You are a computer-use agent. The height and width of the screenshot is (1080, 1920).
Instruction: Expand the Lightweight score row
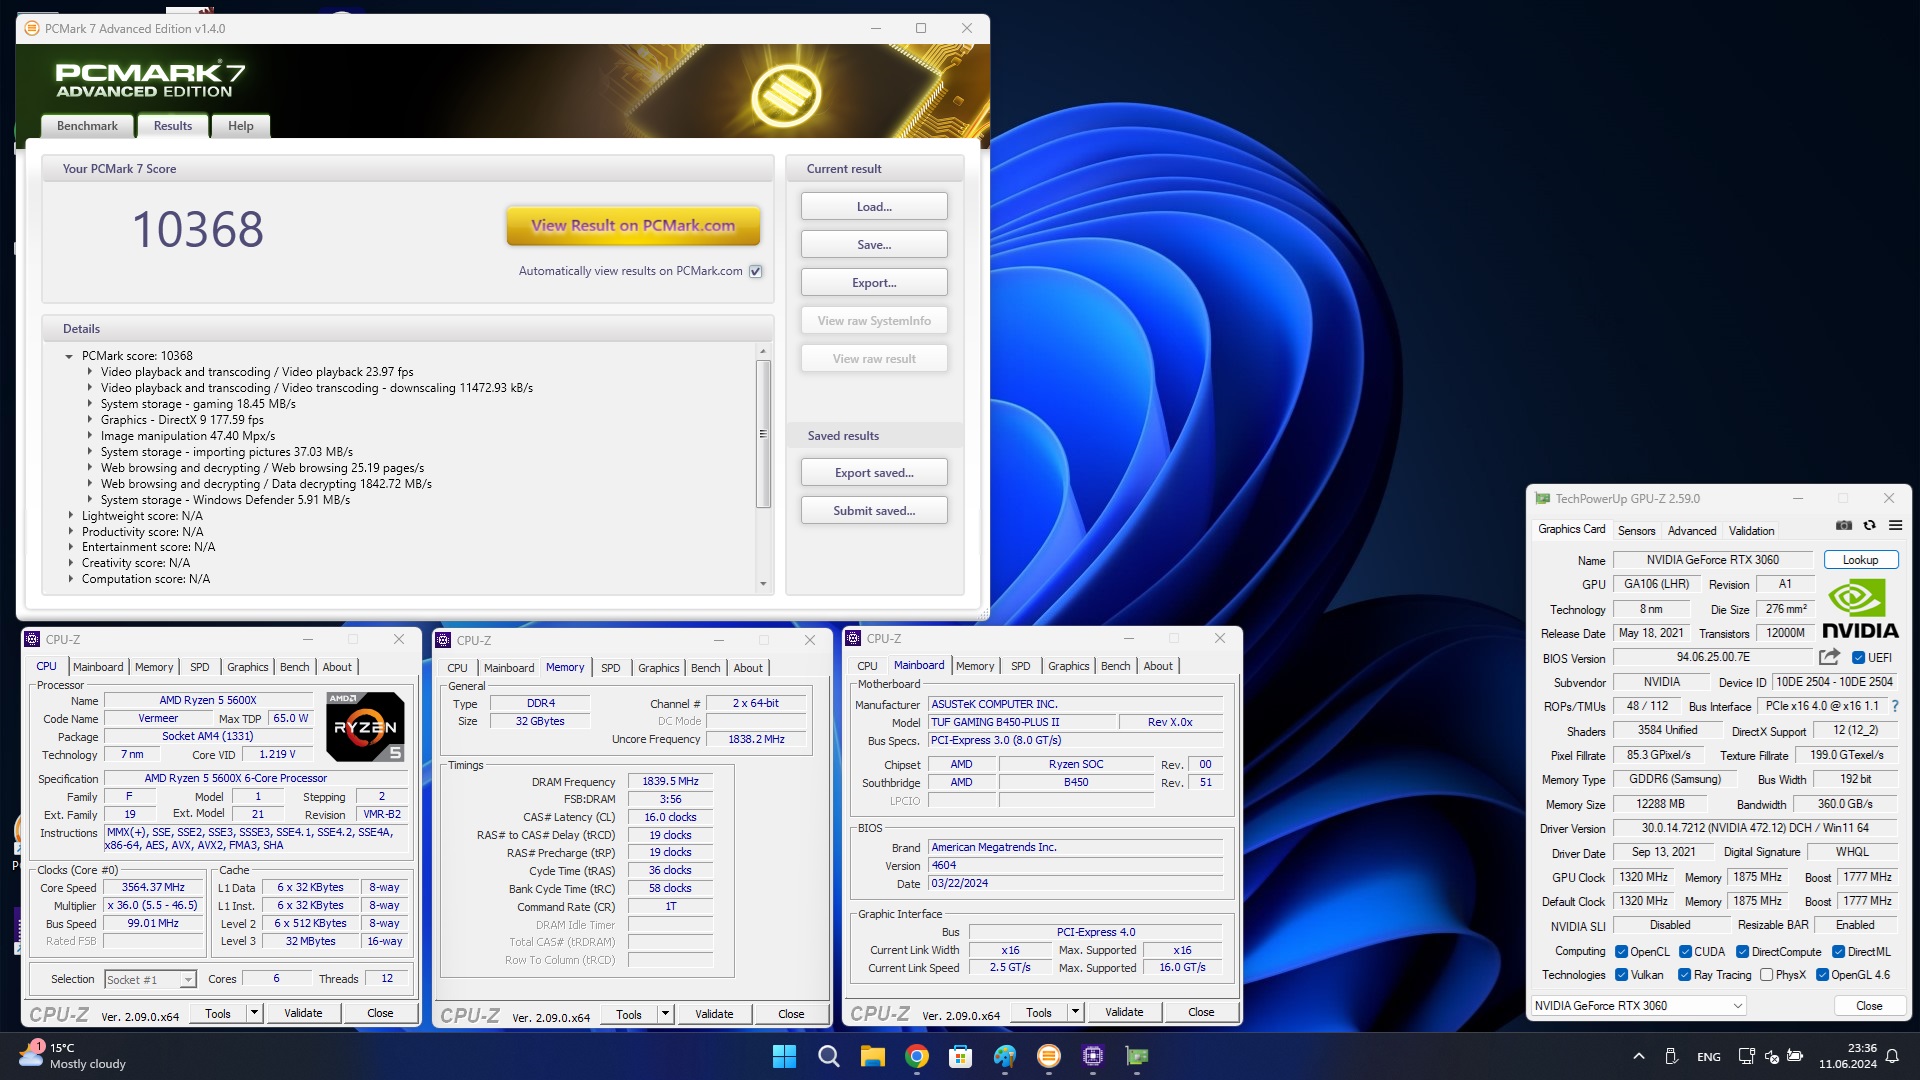tap(70, 516)
